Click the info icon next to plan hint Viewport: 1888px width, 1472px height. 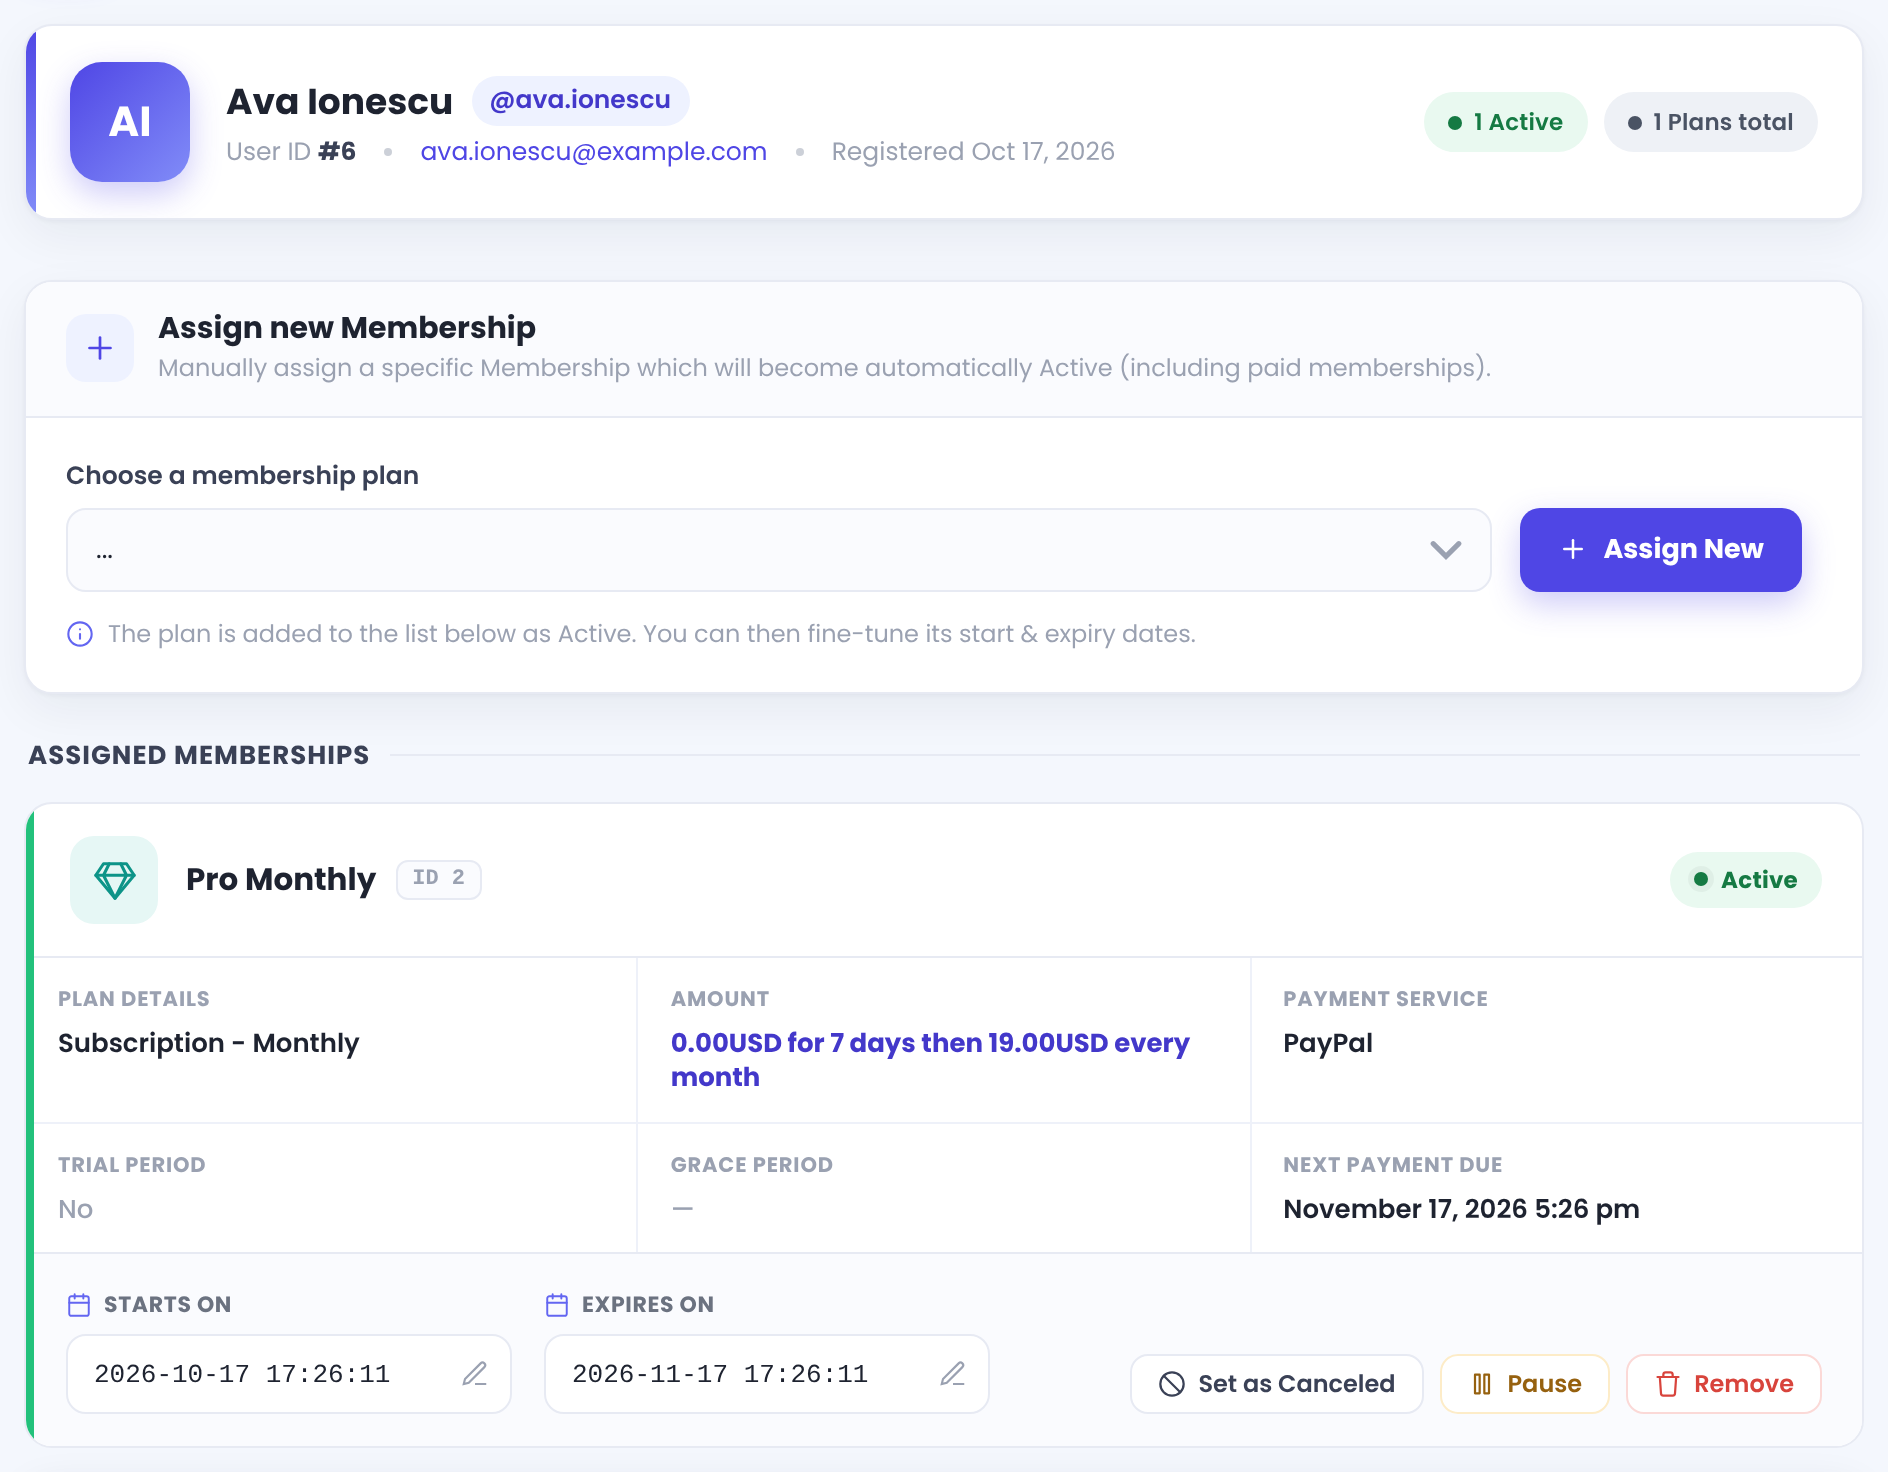click(x=80, y=634)
